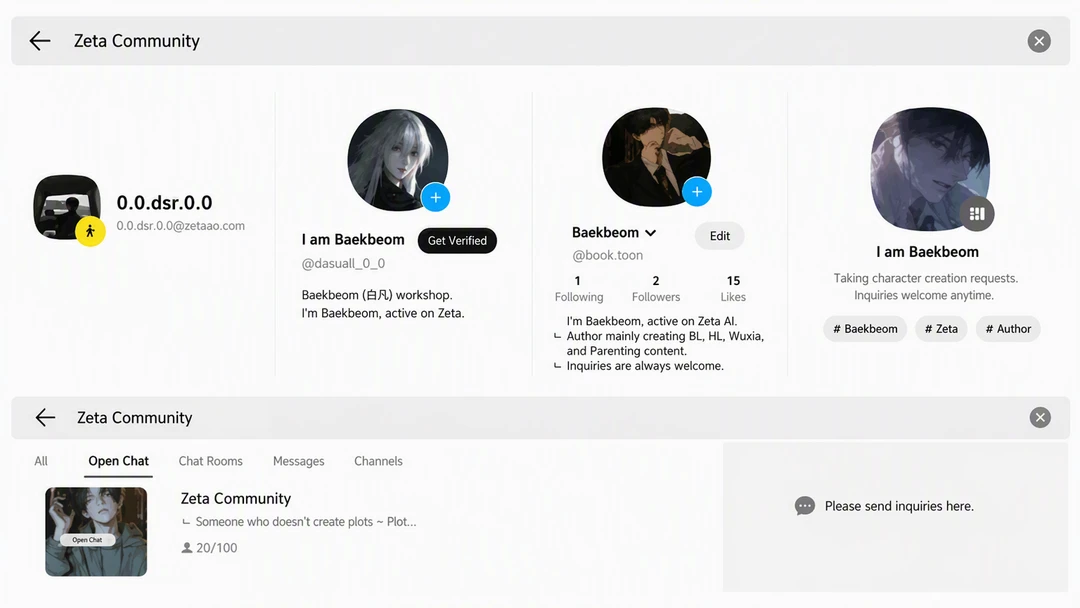Switch to the Chat Rooms tab
1080x608 pixels.
point(211,461)
